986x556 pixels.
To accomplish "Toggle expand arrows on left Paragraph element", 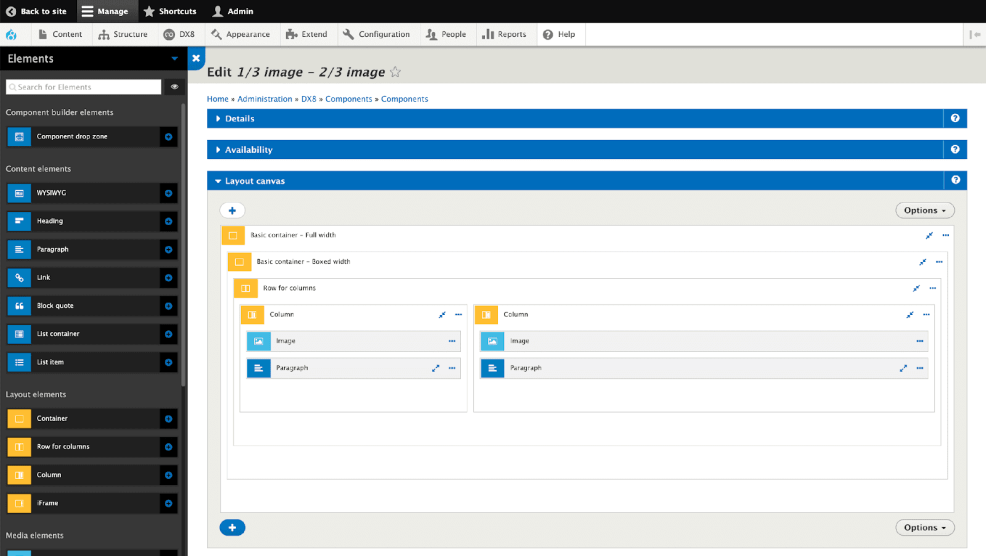I will click(436, 368).
